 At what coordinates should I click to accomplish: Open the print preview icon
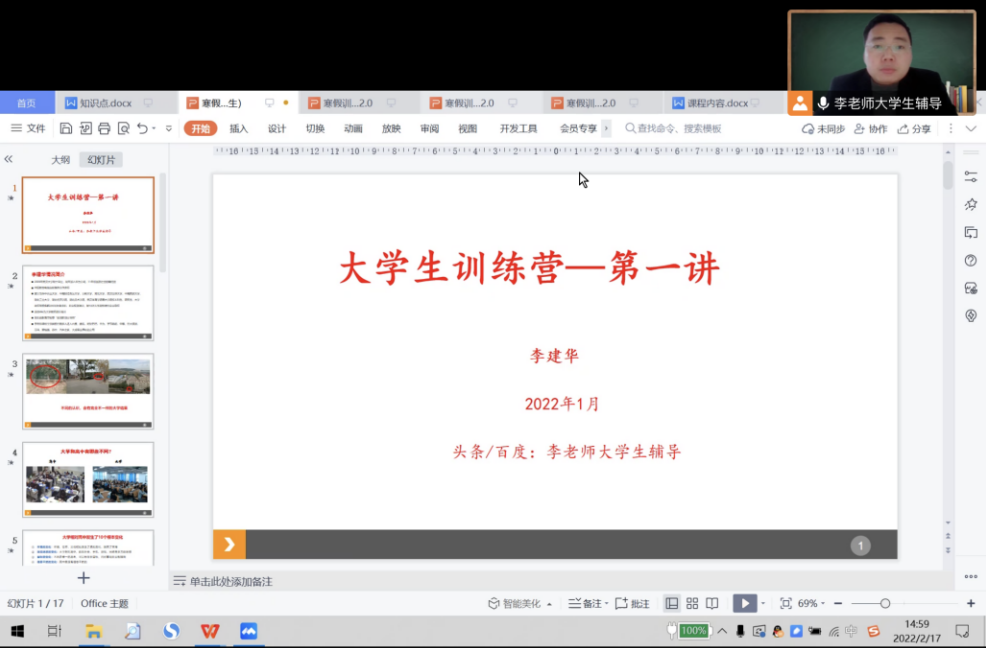123,129
